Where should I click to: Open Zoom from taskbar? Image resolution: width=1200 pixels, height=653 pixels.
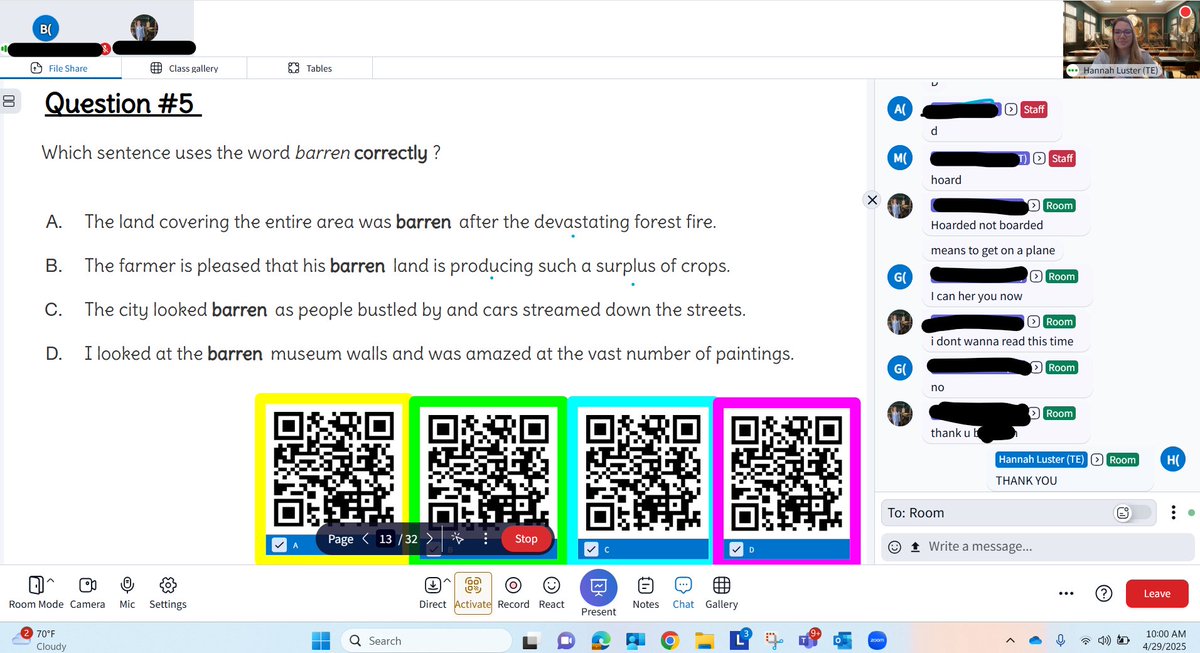pyautogui.click(x=878, y=640)
